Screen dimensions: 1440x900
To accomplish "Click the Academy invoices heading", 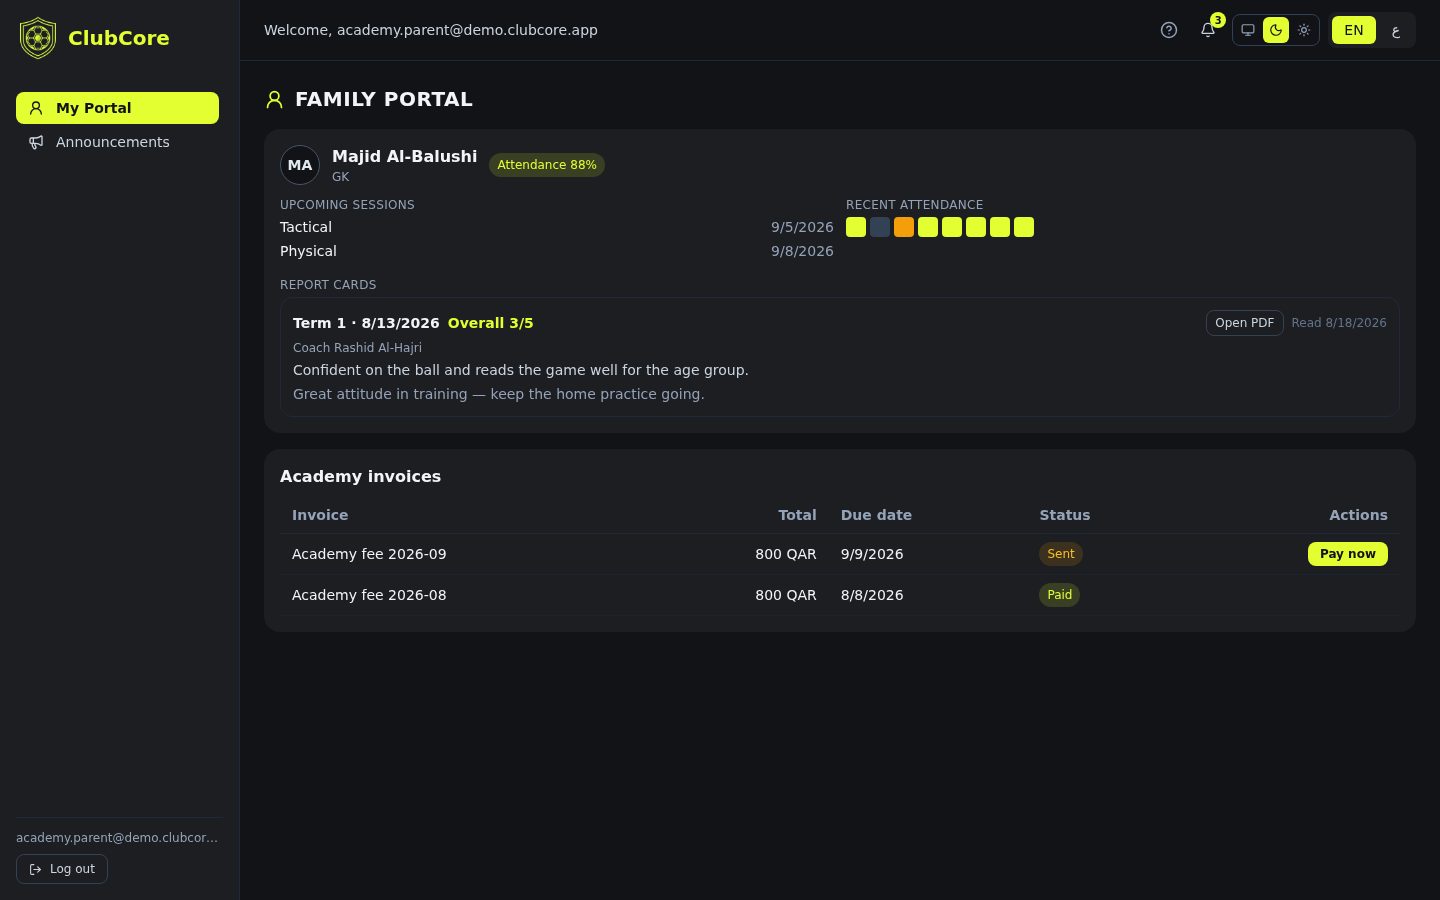I will (x=360, y=477).
